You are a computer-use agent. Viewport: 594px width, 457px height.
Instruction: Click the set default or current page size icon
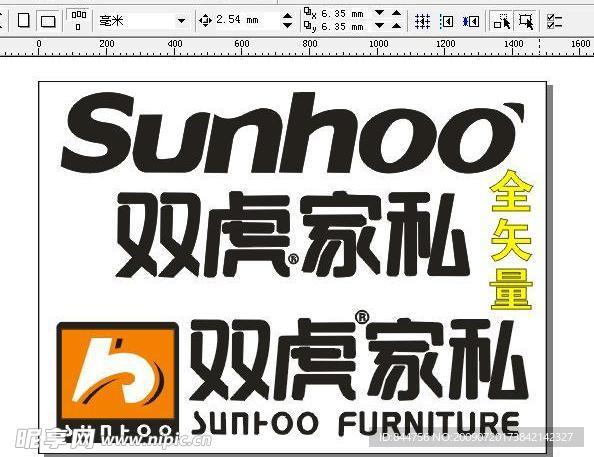click(78, 20)
